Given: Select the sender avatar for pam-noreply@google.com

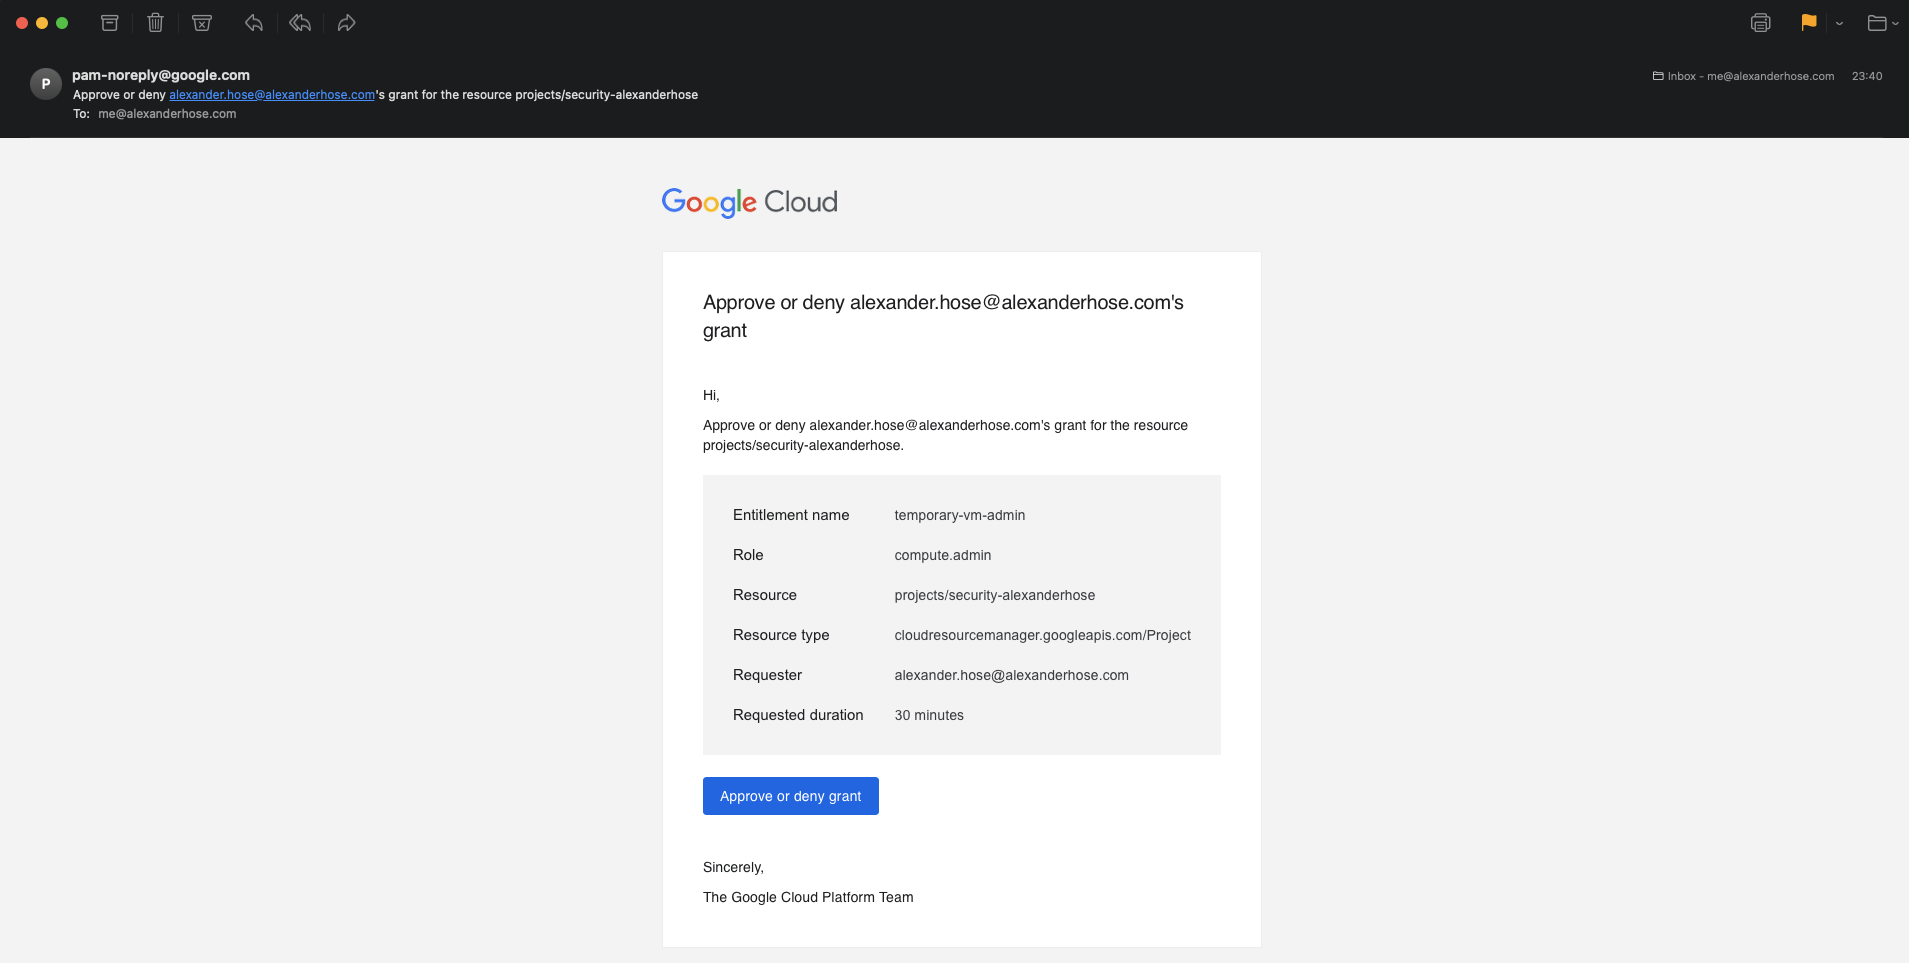Looking at the screenshot, I should (x=46, y=84).
